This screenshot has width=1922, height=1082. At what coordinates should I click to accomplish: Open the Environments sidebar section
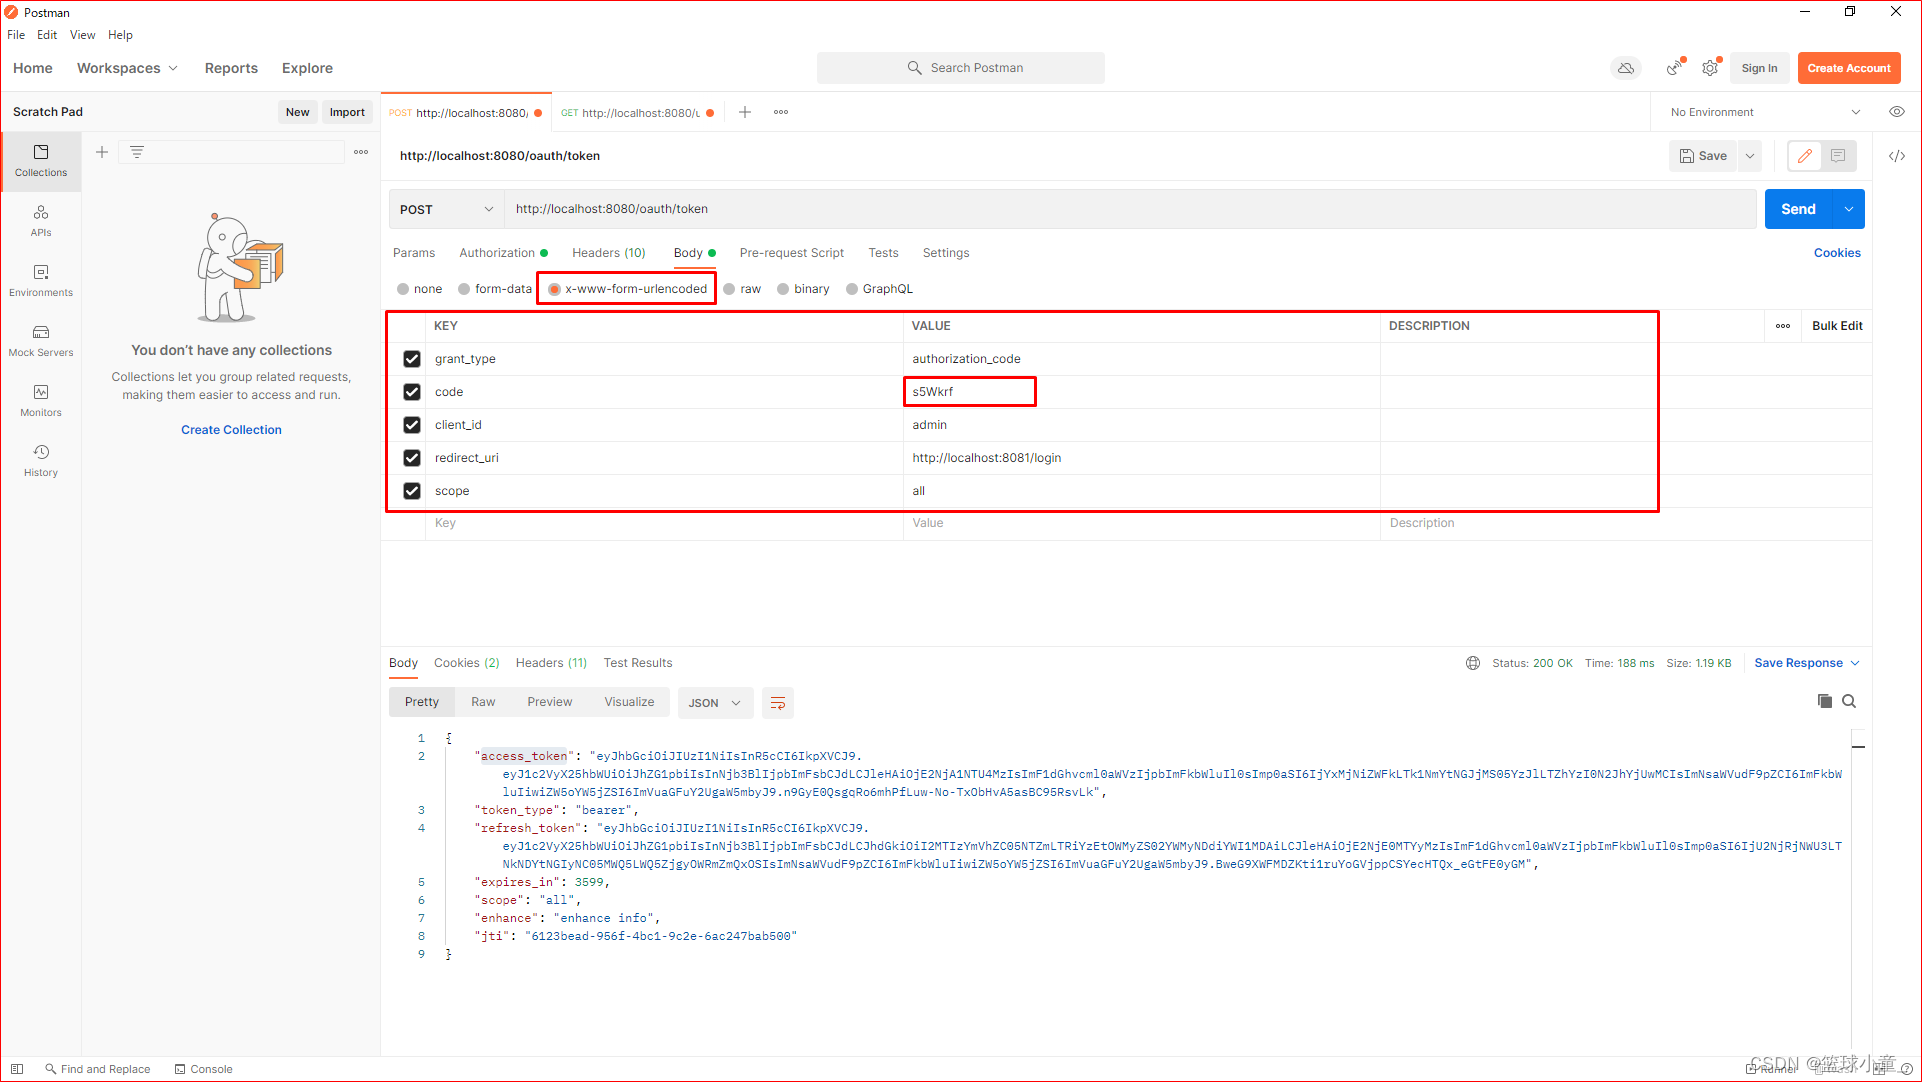41,280
